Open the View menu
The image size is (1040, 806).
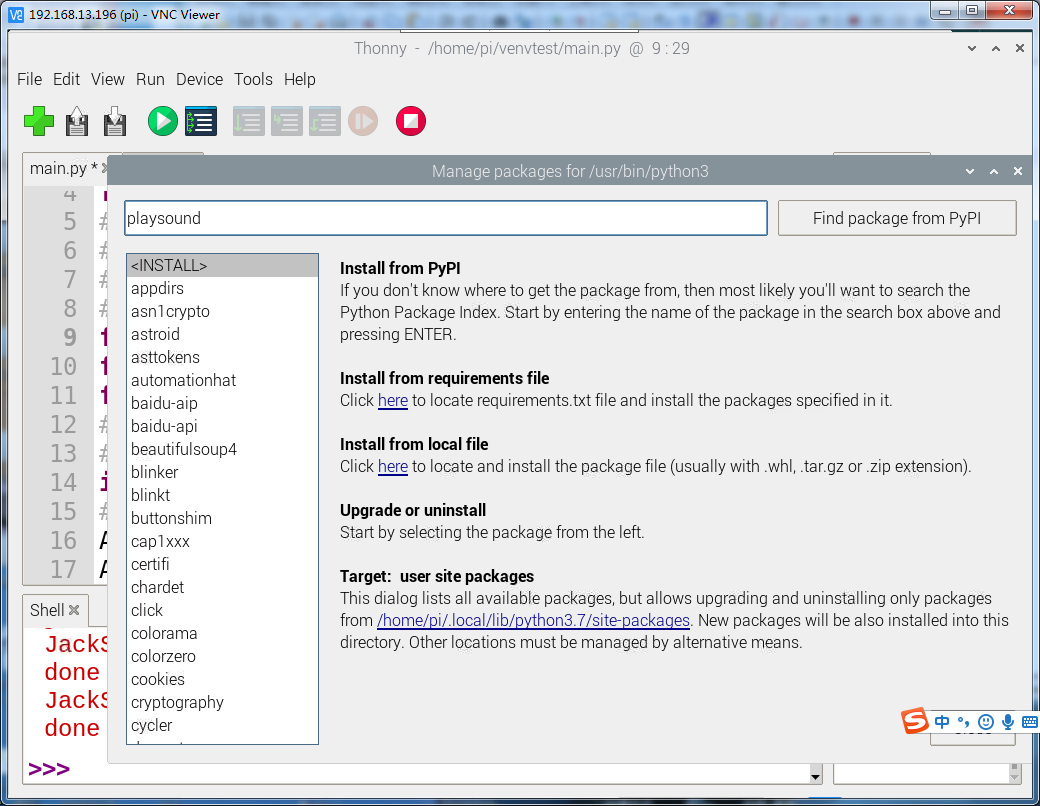coord(107,79)
